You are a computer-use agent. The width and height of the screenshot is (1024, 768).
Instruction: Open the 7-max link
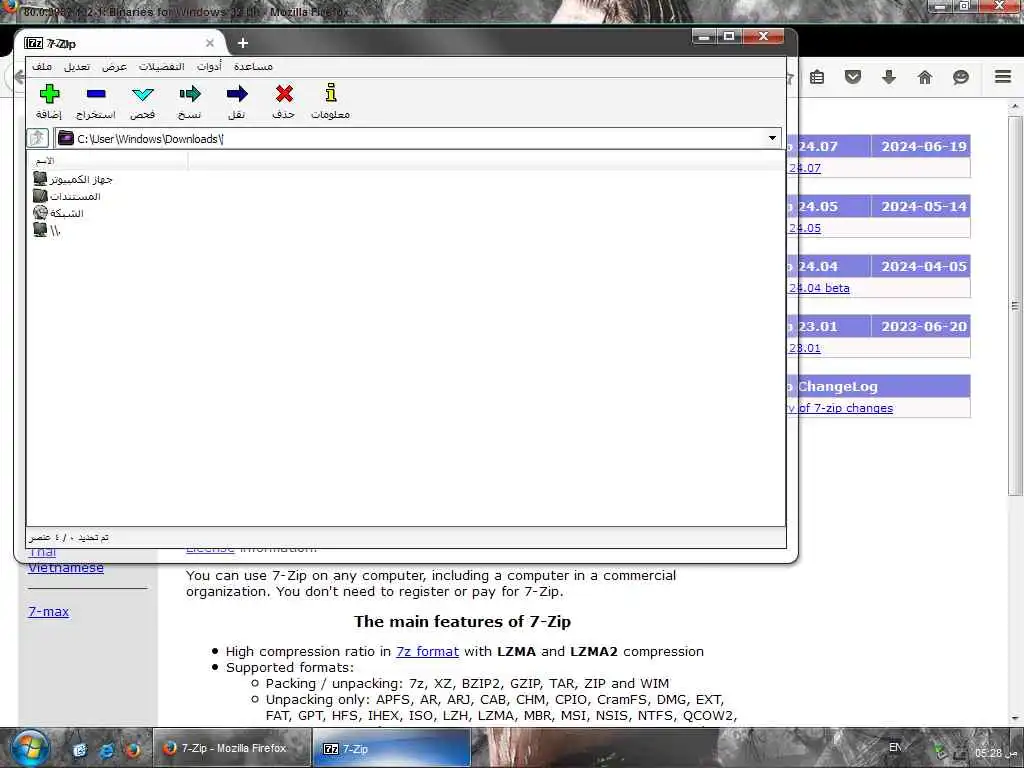click(x=48, y=611)
